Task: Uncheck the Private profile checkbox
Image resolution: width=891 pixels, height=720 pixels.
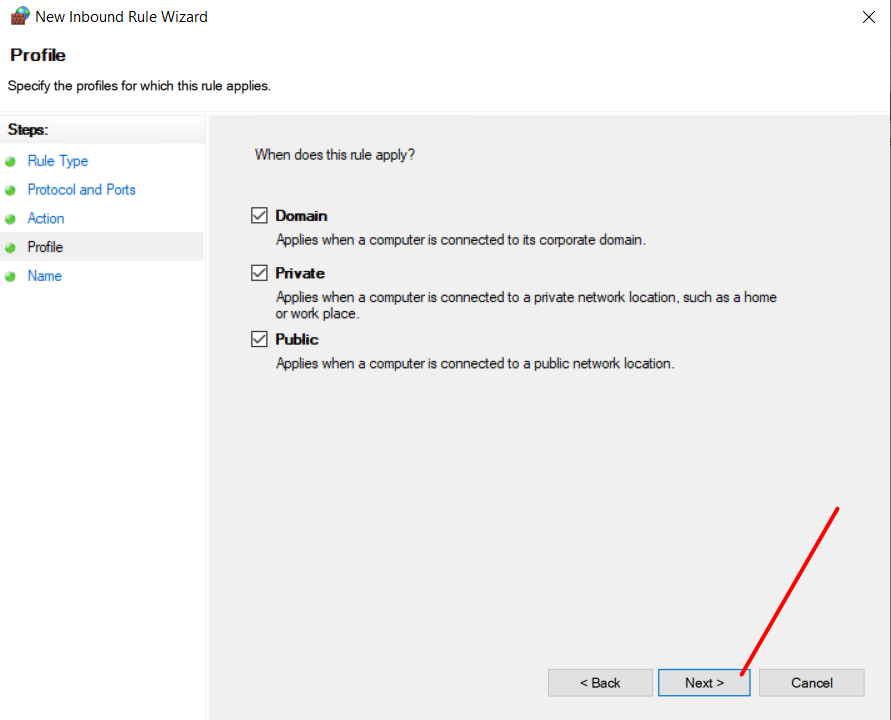Action: pyautogui.click(x=259, y=273)
